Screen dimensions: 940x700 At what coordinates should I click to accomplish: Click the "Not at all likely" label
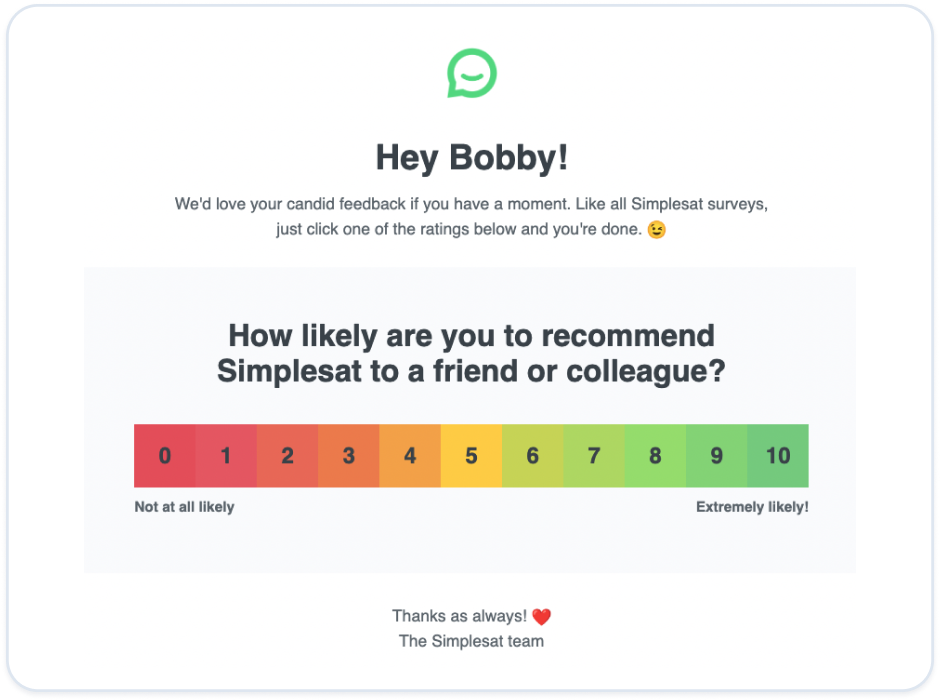tap(184, 507)
